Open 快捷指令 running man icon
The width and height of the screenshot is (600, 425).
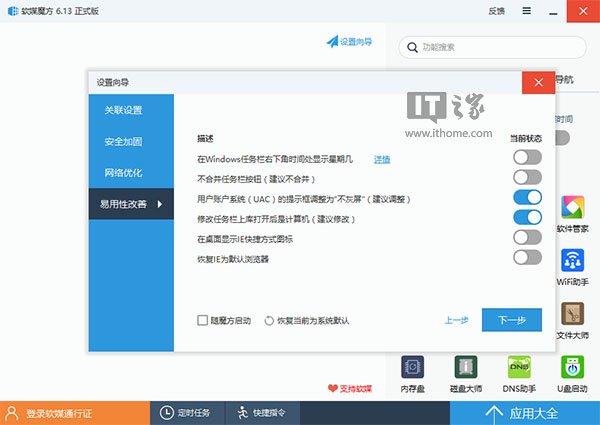click(x=243, y=413)
